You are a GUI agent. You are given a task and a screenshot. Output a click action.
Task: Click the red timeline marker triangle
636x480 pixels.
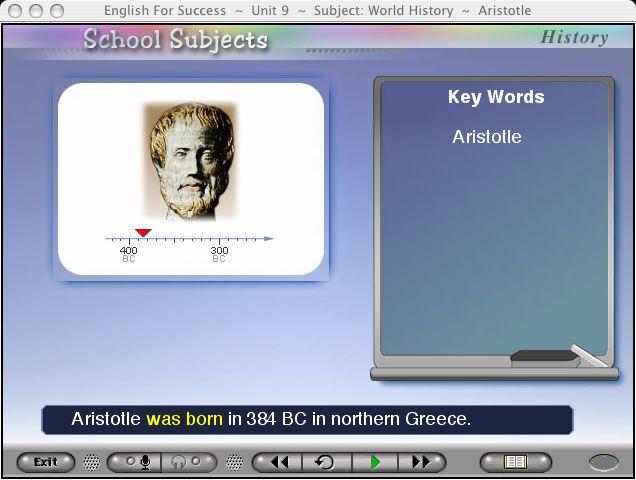point(143,232)
